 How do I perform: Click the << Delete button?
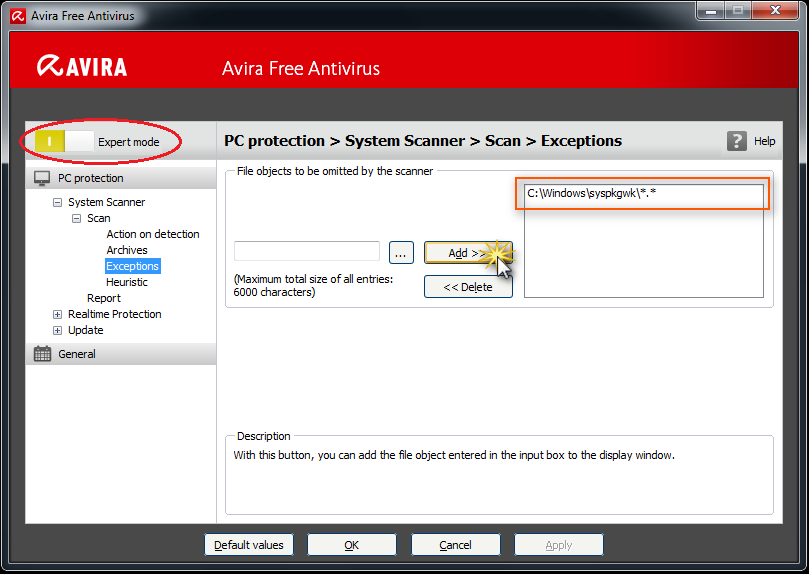click(x=468, y=287)
